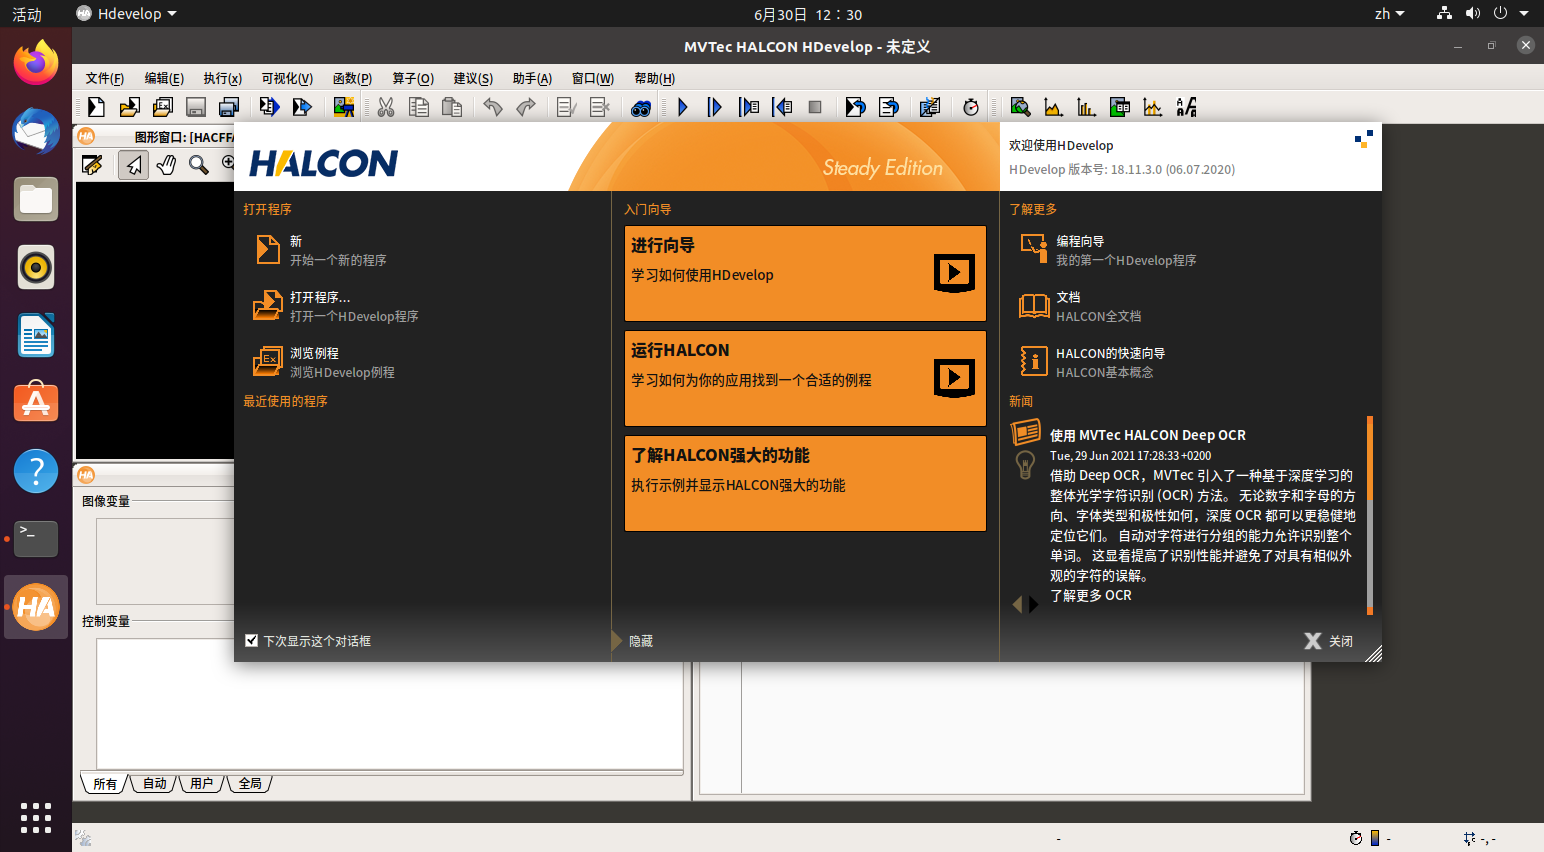Click the 进行向导 tutorial tile

point(805,273)
